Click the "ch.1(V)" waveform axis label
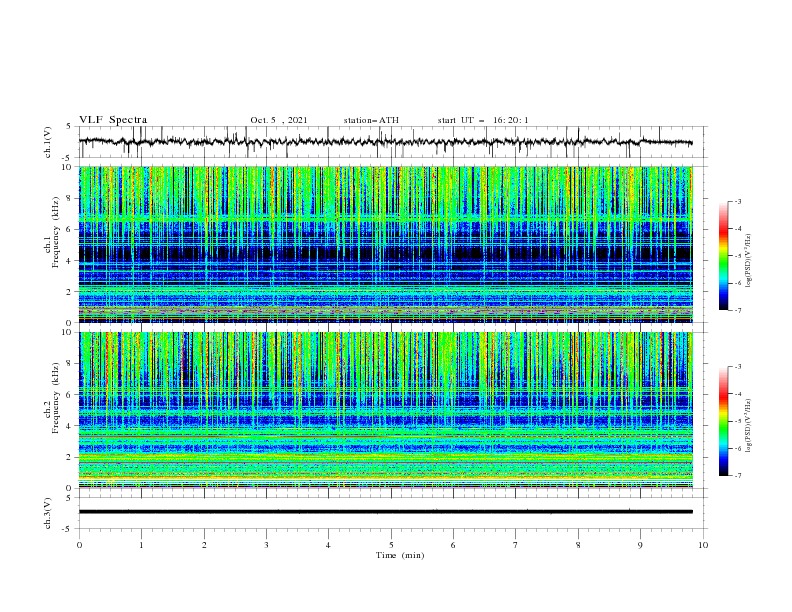Image resolution: width=792 pixels, height=612 pixels. coord(48,142)
